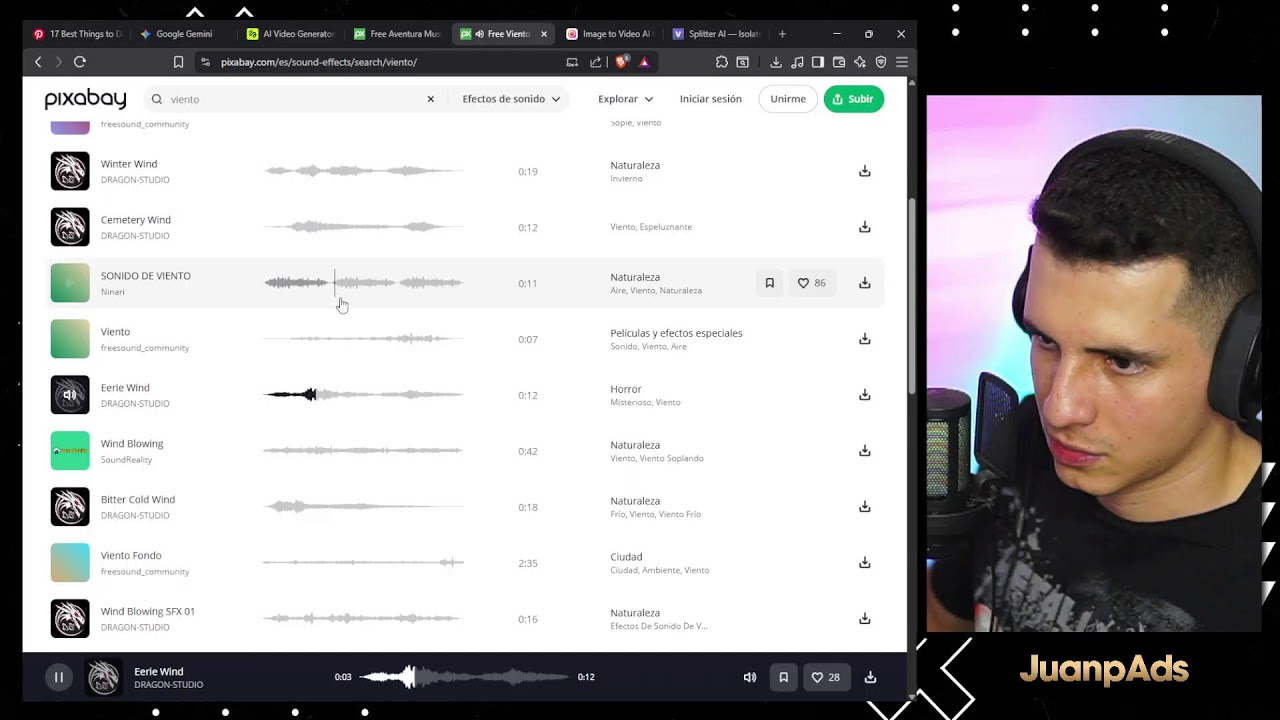Mute the player volume
Screen dimensions: 1280x720
click(x=750, y=677)
